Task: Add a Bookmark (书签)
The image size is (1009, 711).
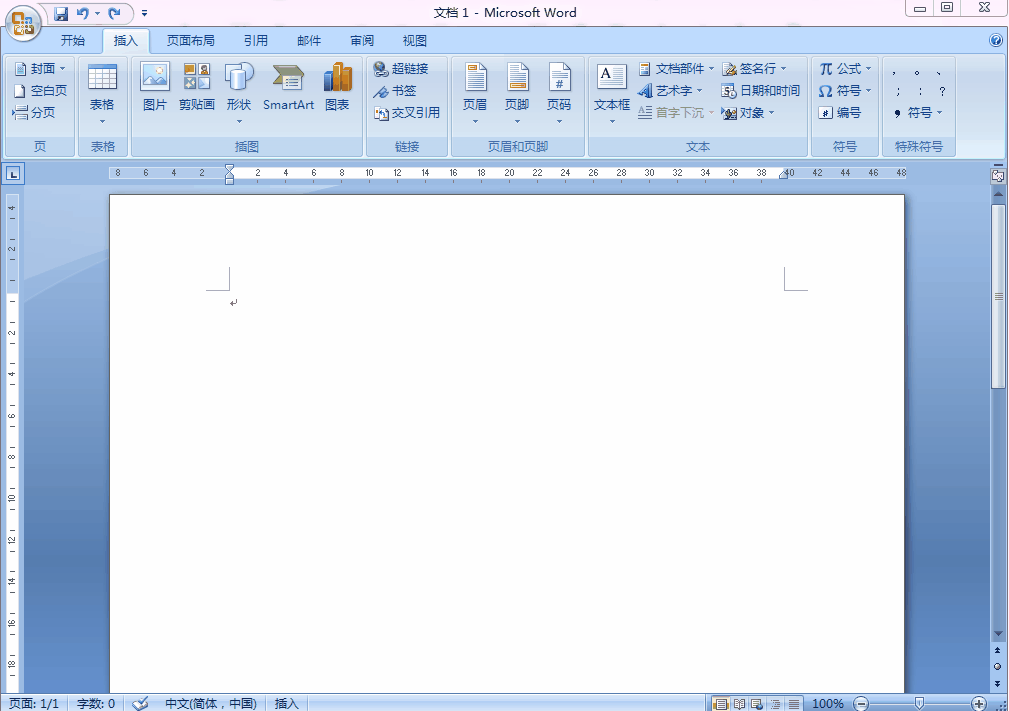Action: pos(395,91)
